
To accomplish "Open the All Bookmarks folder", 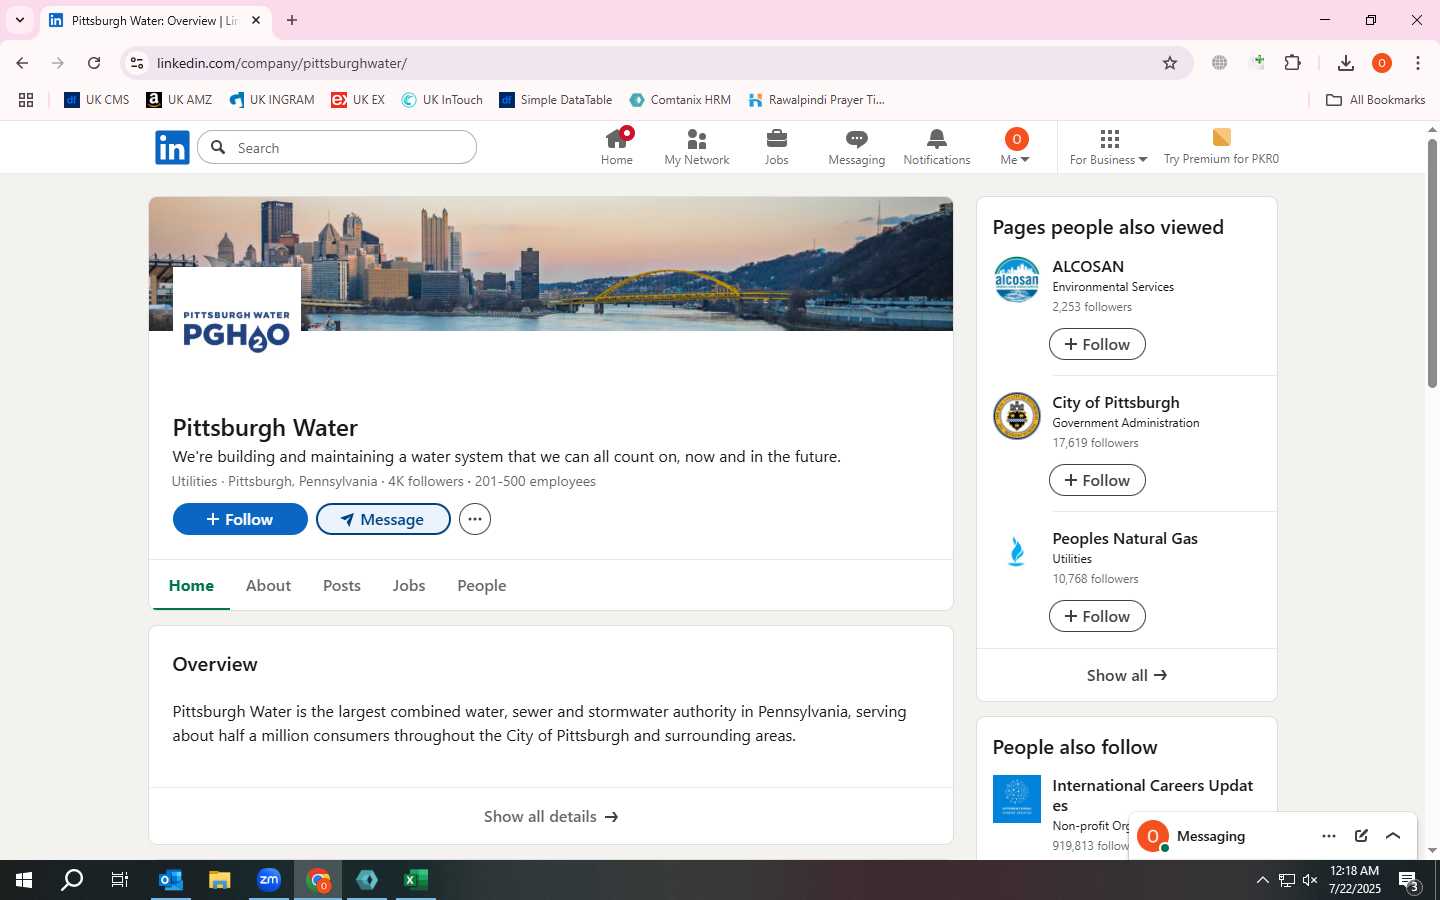I will point(1375,100).
